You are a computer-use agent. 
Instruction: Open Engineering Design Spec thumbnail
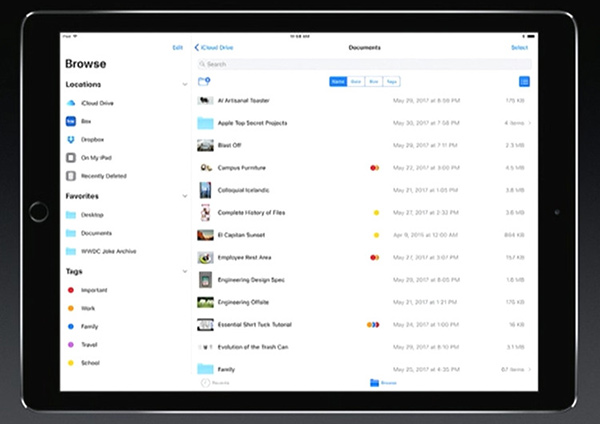205,280
